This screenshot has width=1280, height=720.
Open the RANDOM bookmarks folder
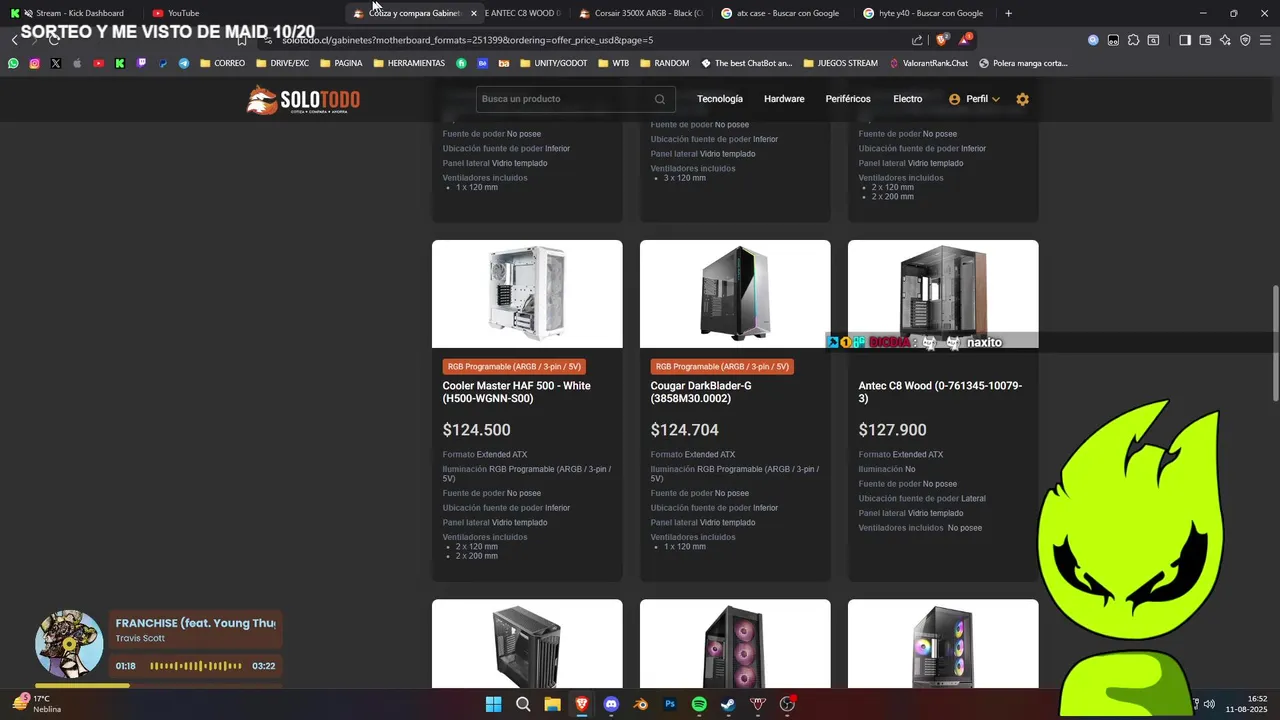664,63
